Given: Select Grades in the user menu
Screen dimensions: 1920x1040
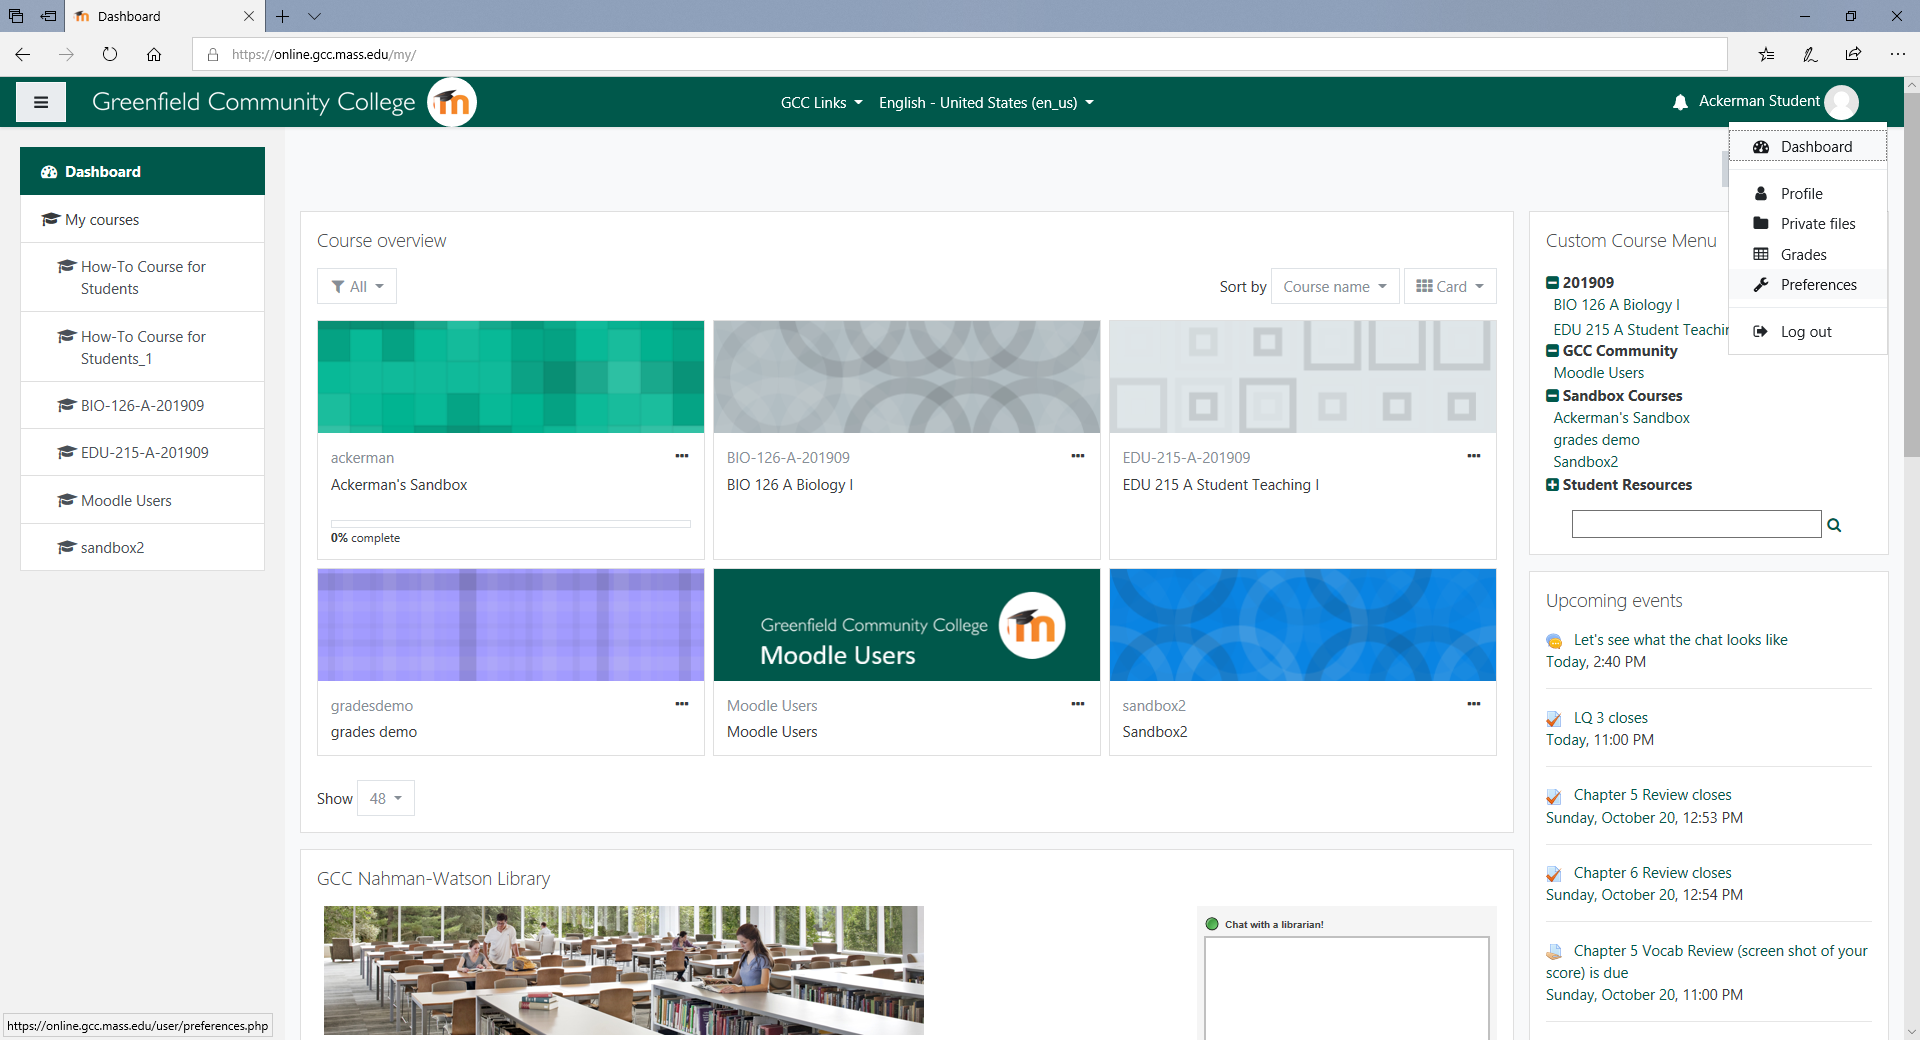Looking at the screenshot, I should (1808, 255).
